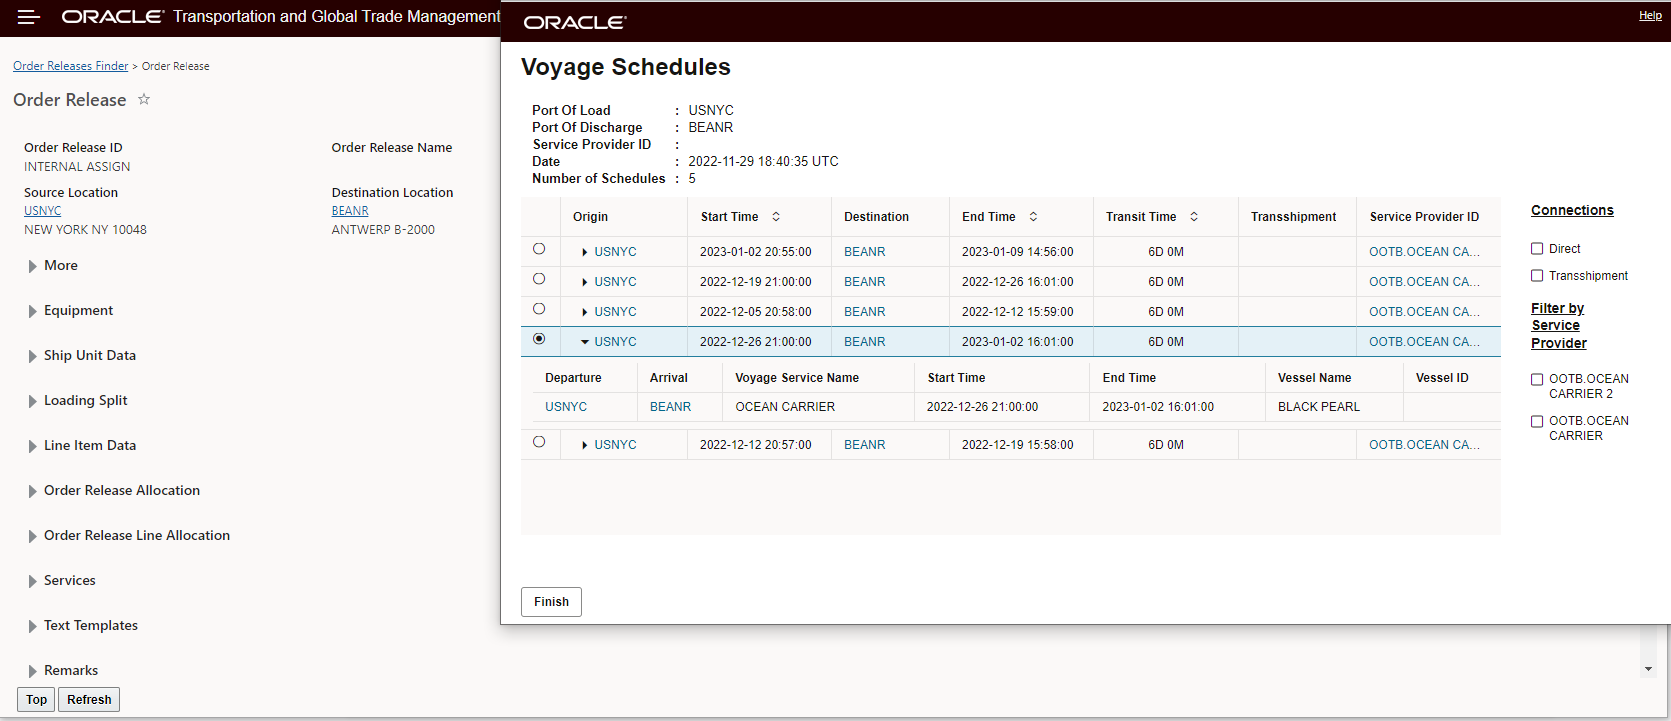Select the 2022-12-26 21:00:00 schedule radio button

click(539, 339)
